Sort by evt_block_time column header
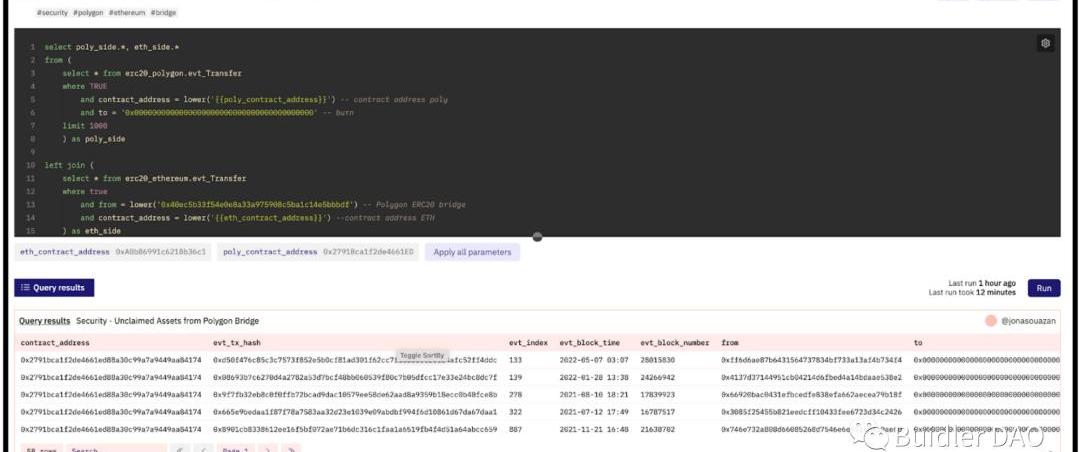1080x452 pixels. (x=591, y=342)
